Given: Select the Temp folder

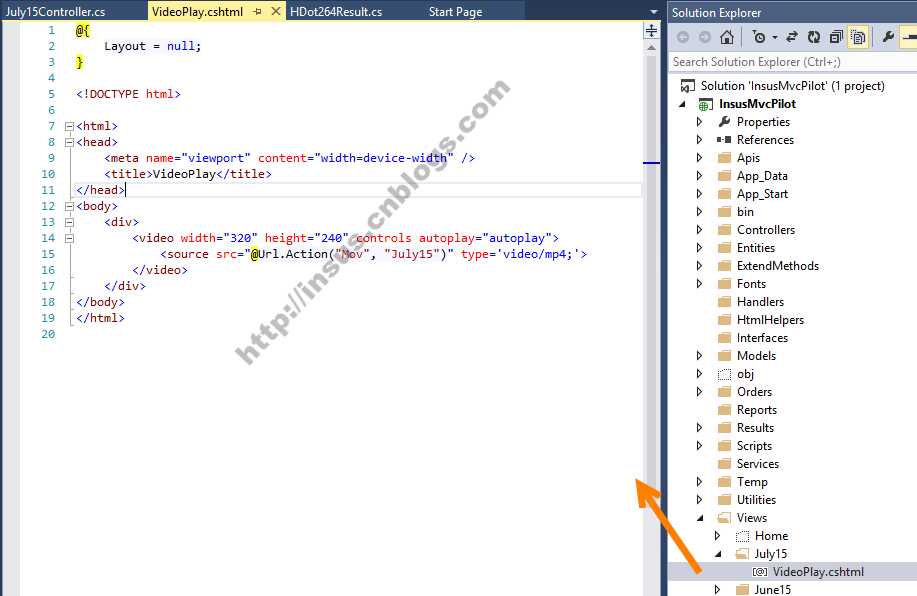Looking at the screenshot, I should tap(752, 482).
